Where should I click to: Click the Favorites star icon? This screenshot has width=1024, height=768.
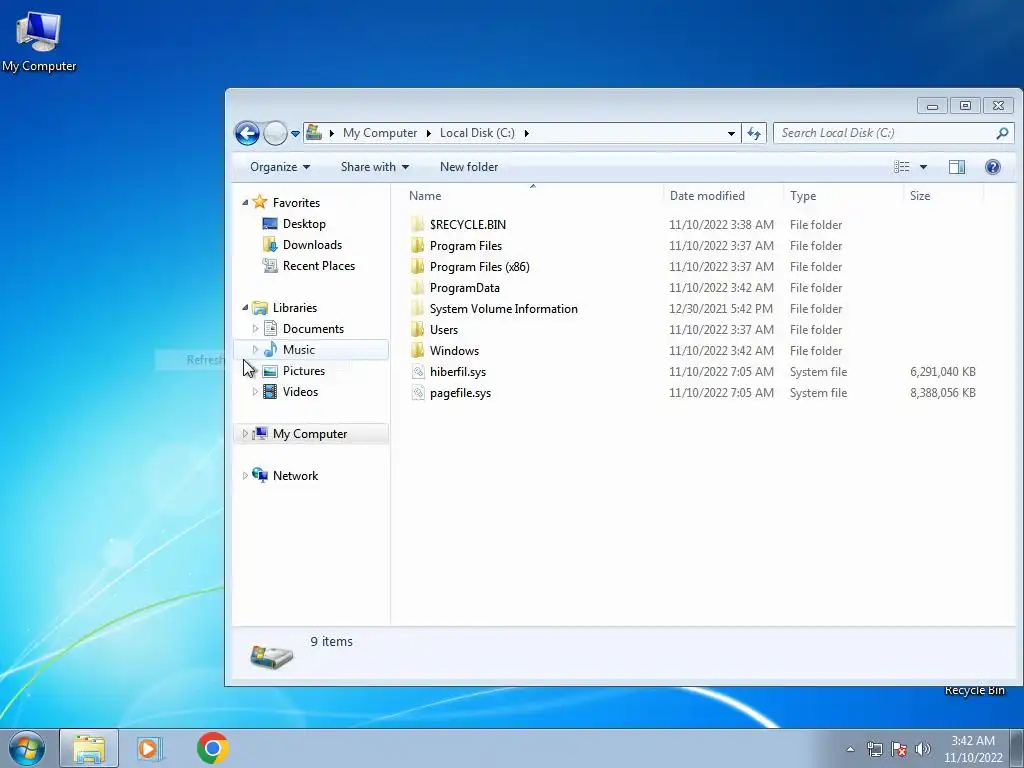(260, 202)
